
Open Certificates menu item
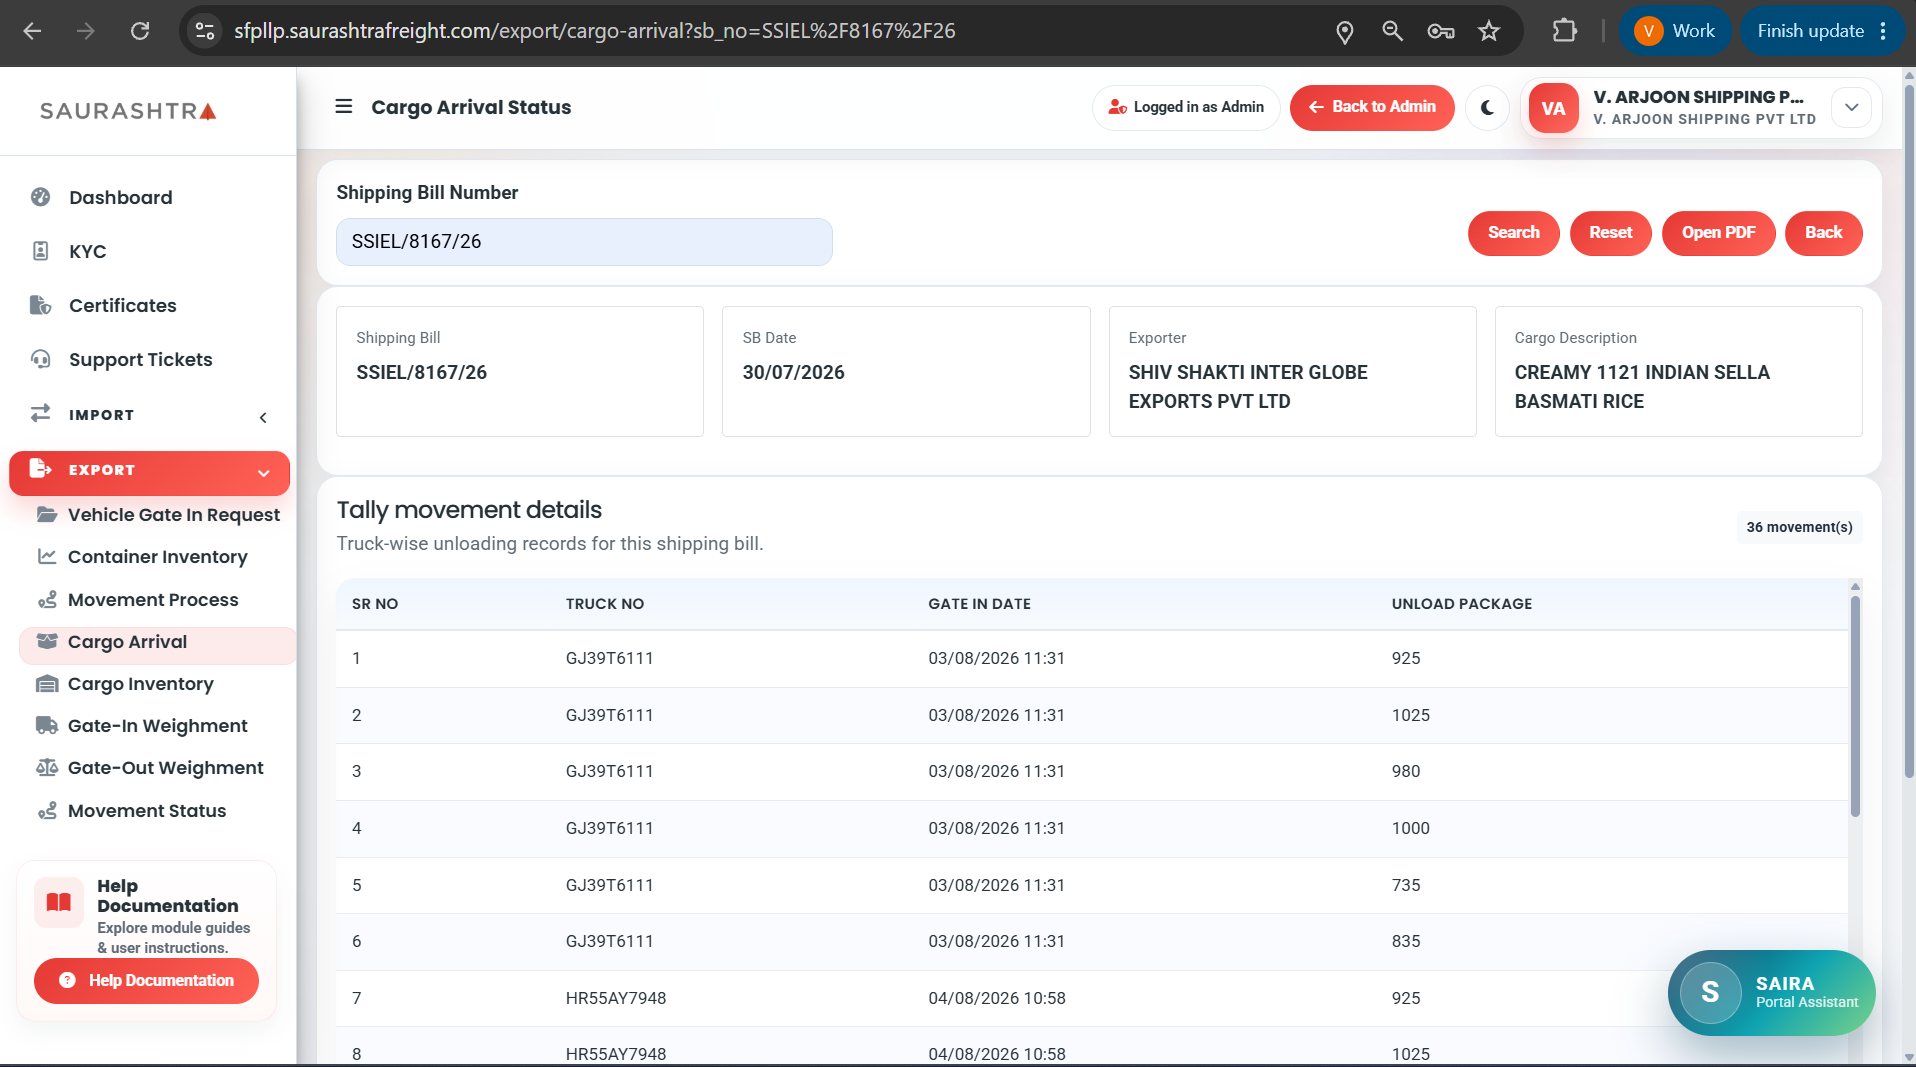tap(122, 305)
